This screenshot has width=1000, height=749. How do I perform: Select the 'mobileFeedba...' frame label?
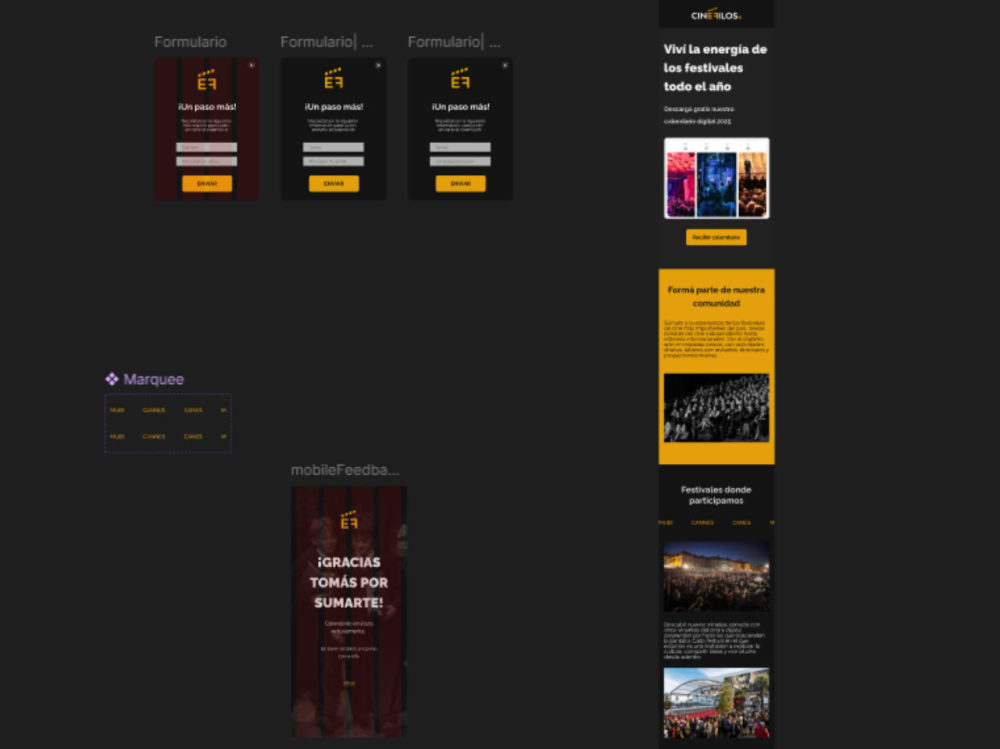(x=345, y=470)
